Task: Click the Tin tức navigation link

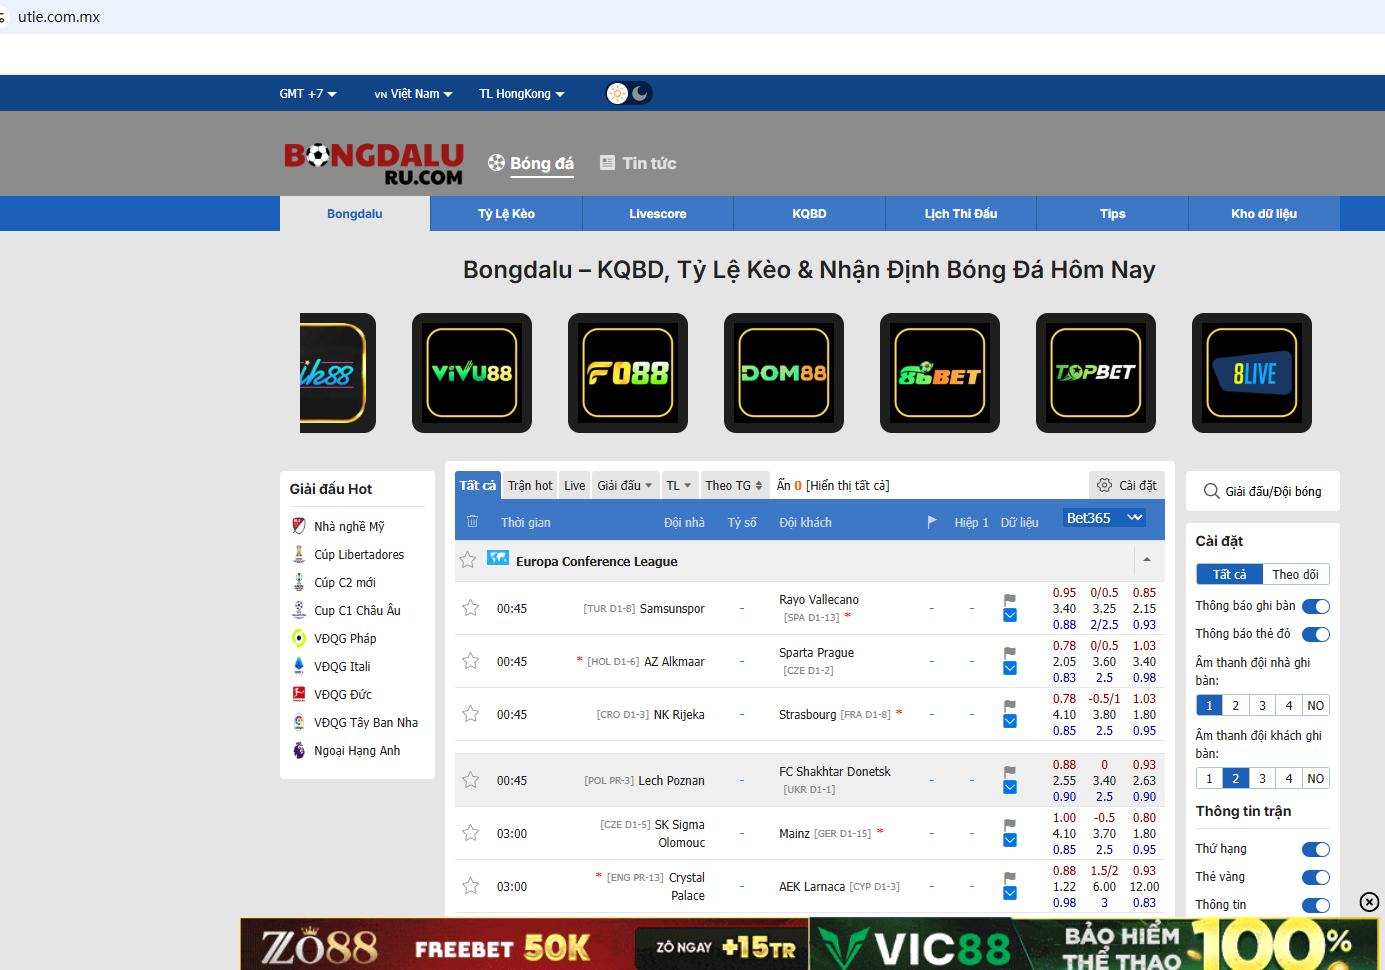Action: click(x=638, y=163)
